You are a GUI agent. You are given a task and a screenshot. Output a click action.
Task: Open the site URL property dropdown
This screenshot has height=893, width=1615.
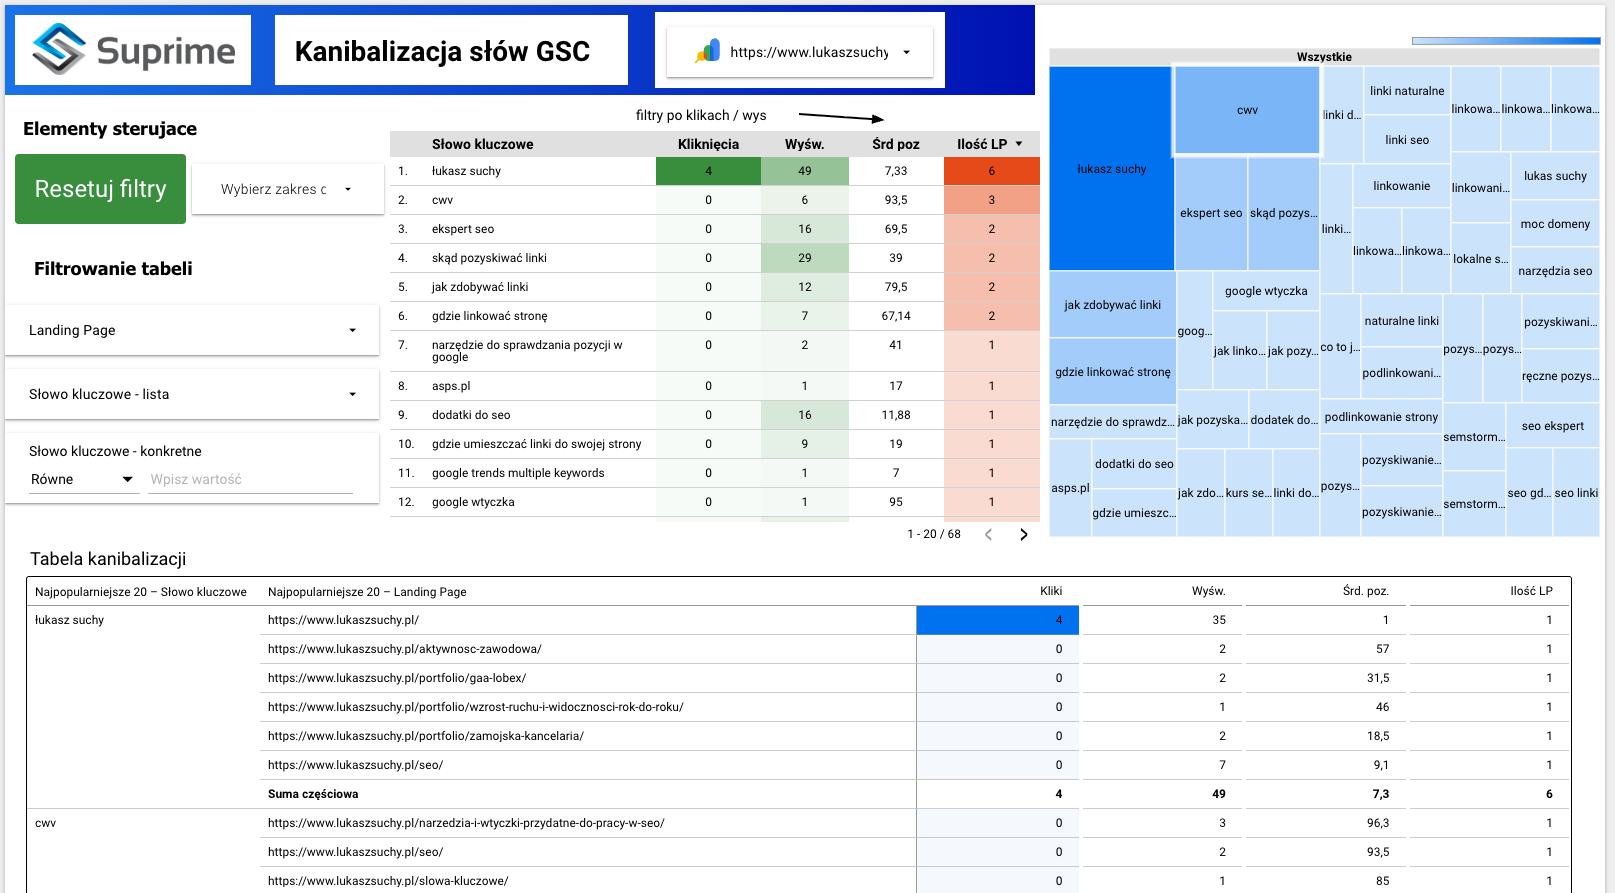(x=906, y=52)
